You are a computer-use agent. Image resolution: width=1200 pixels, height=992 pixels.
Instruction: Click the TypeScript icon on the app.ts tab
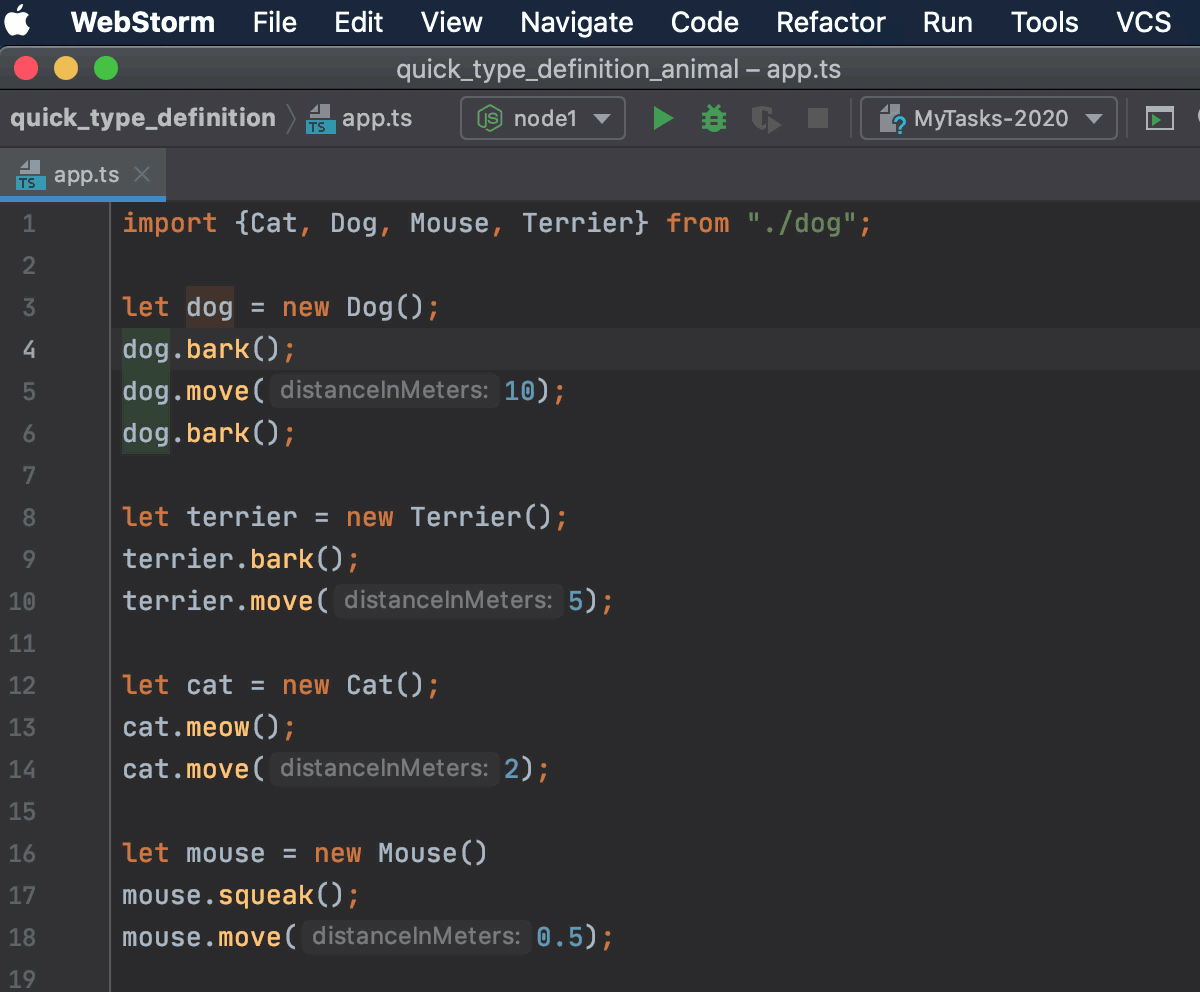[x=30, y=173]
